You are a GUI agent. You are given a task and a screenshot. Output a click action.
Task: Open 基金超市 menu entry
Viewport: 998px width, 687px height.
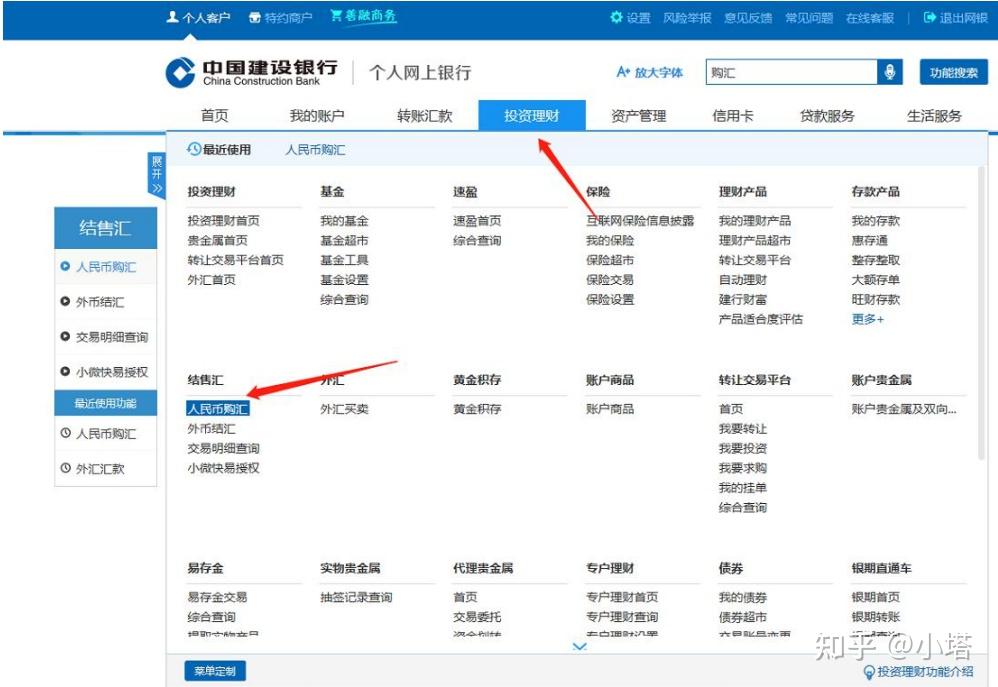pos(344,240)
